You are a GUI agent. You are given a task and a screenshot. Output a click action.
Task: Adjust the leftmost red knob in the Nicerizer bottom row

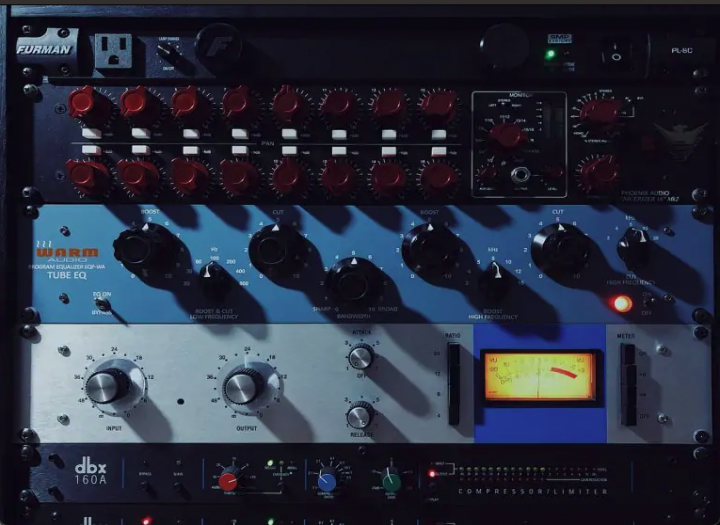pyautogui.click(x=85, y=177)
